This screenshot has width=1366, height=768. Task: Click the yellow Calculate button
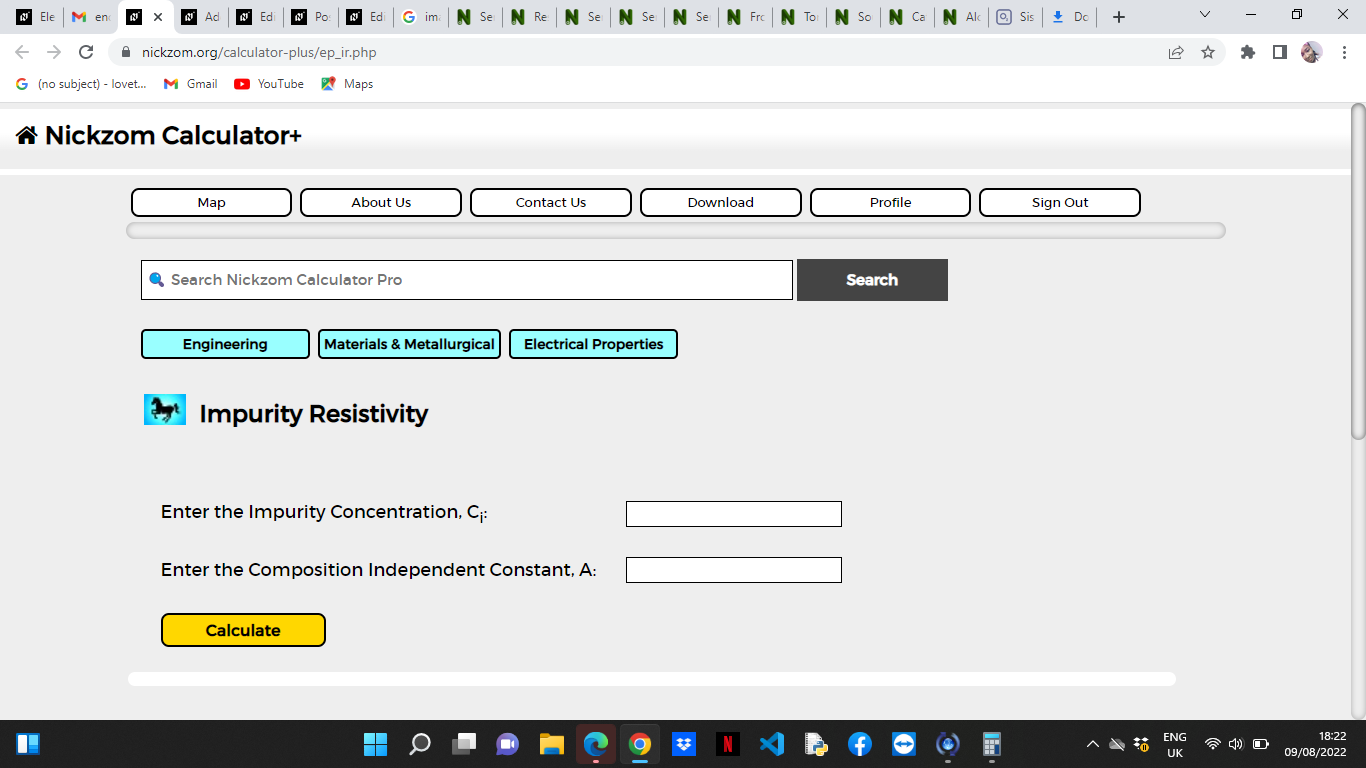pyautogui.click(x=243, y=630)
